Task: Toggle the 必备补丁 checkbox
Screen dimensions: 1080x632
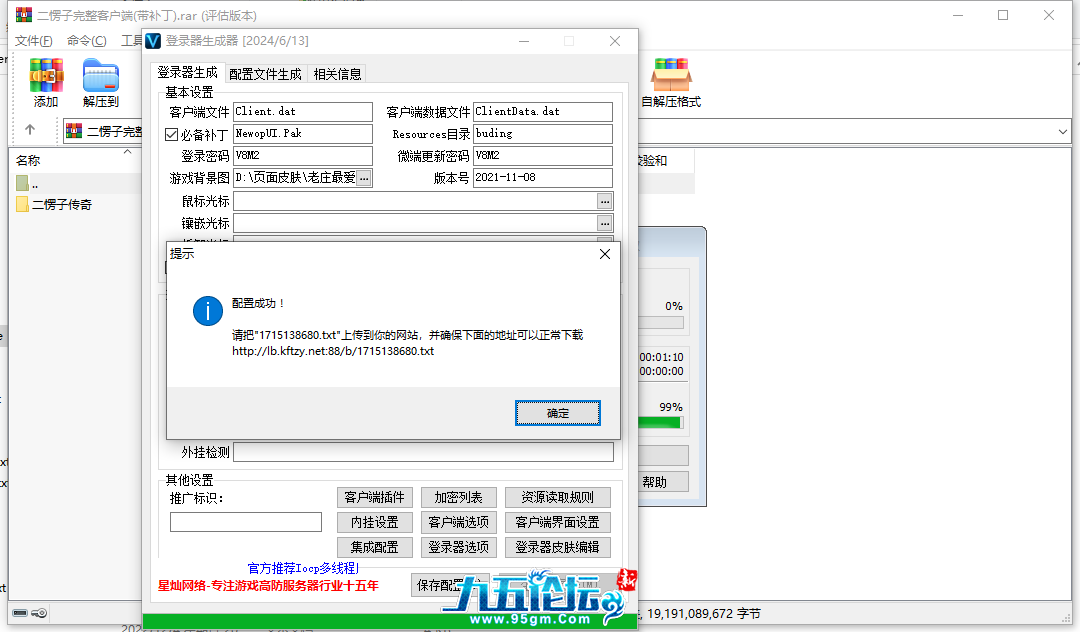Action: tap(171, 134)
